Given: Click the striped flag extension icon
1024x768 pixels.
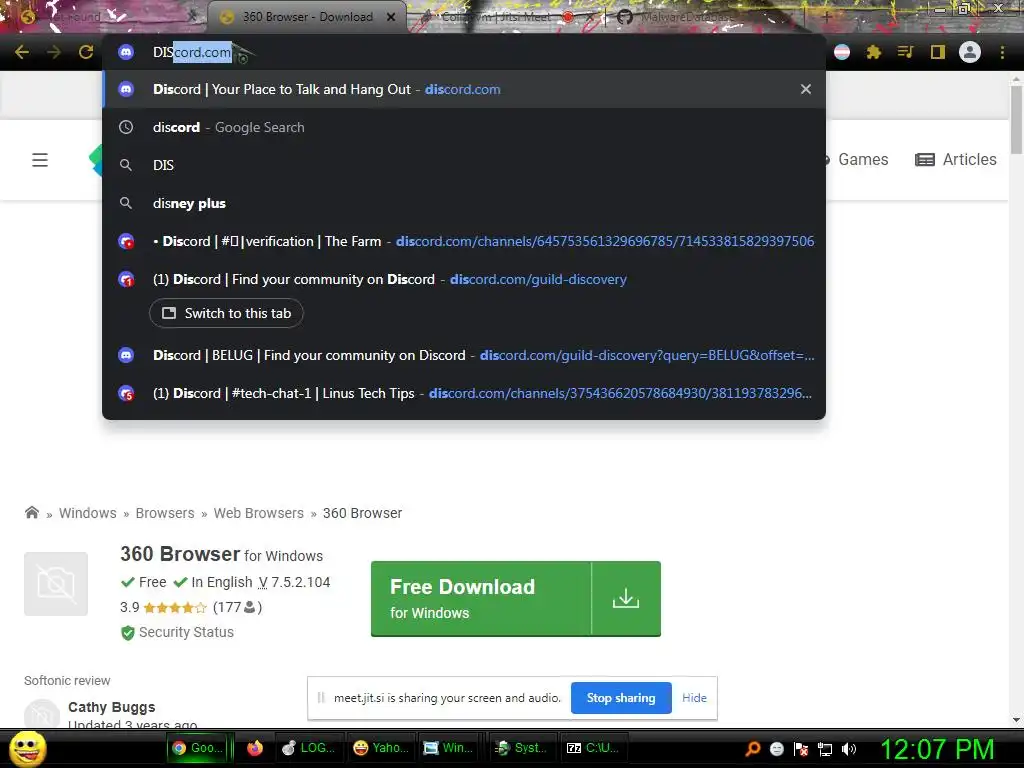Looking at the screenshot, I should [x=842, y=52].
